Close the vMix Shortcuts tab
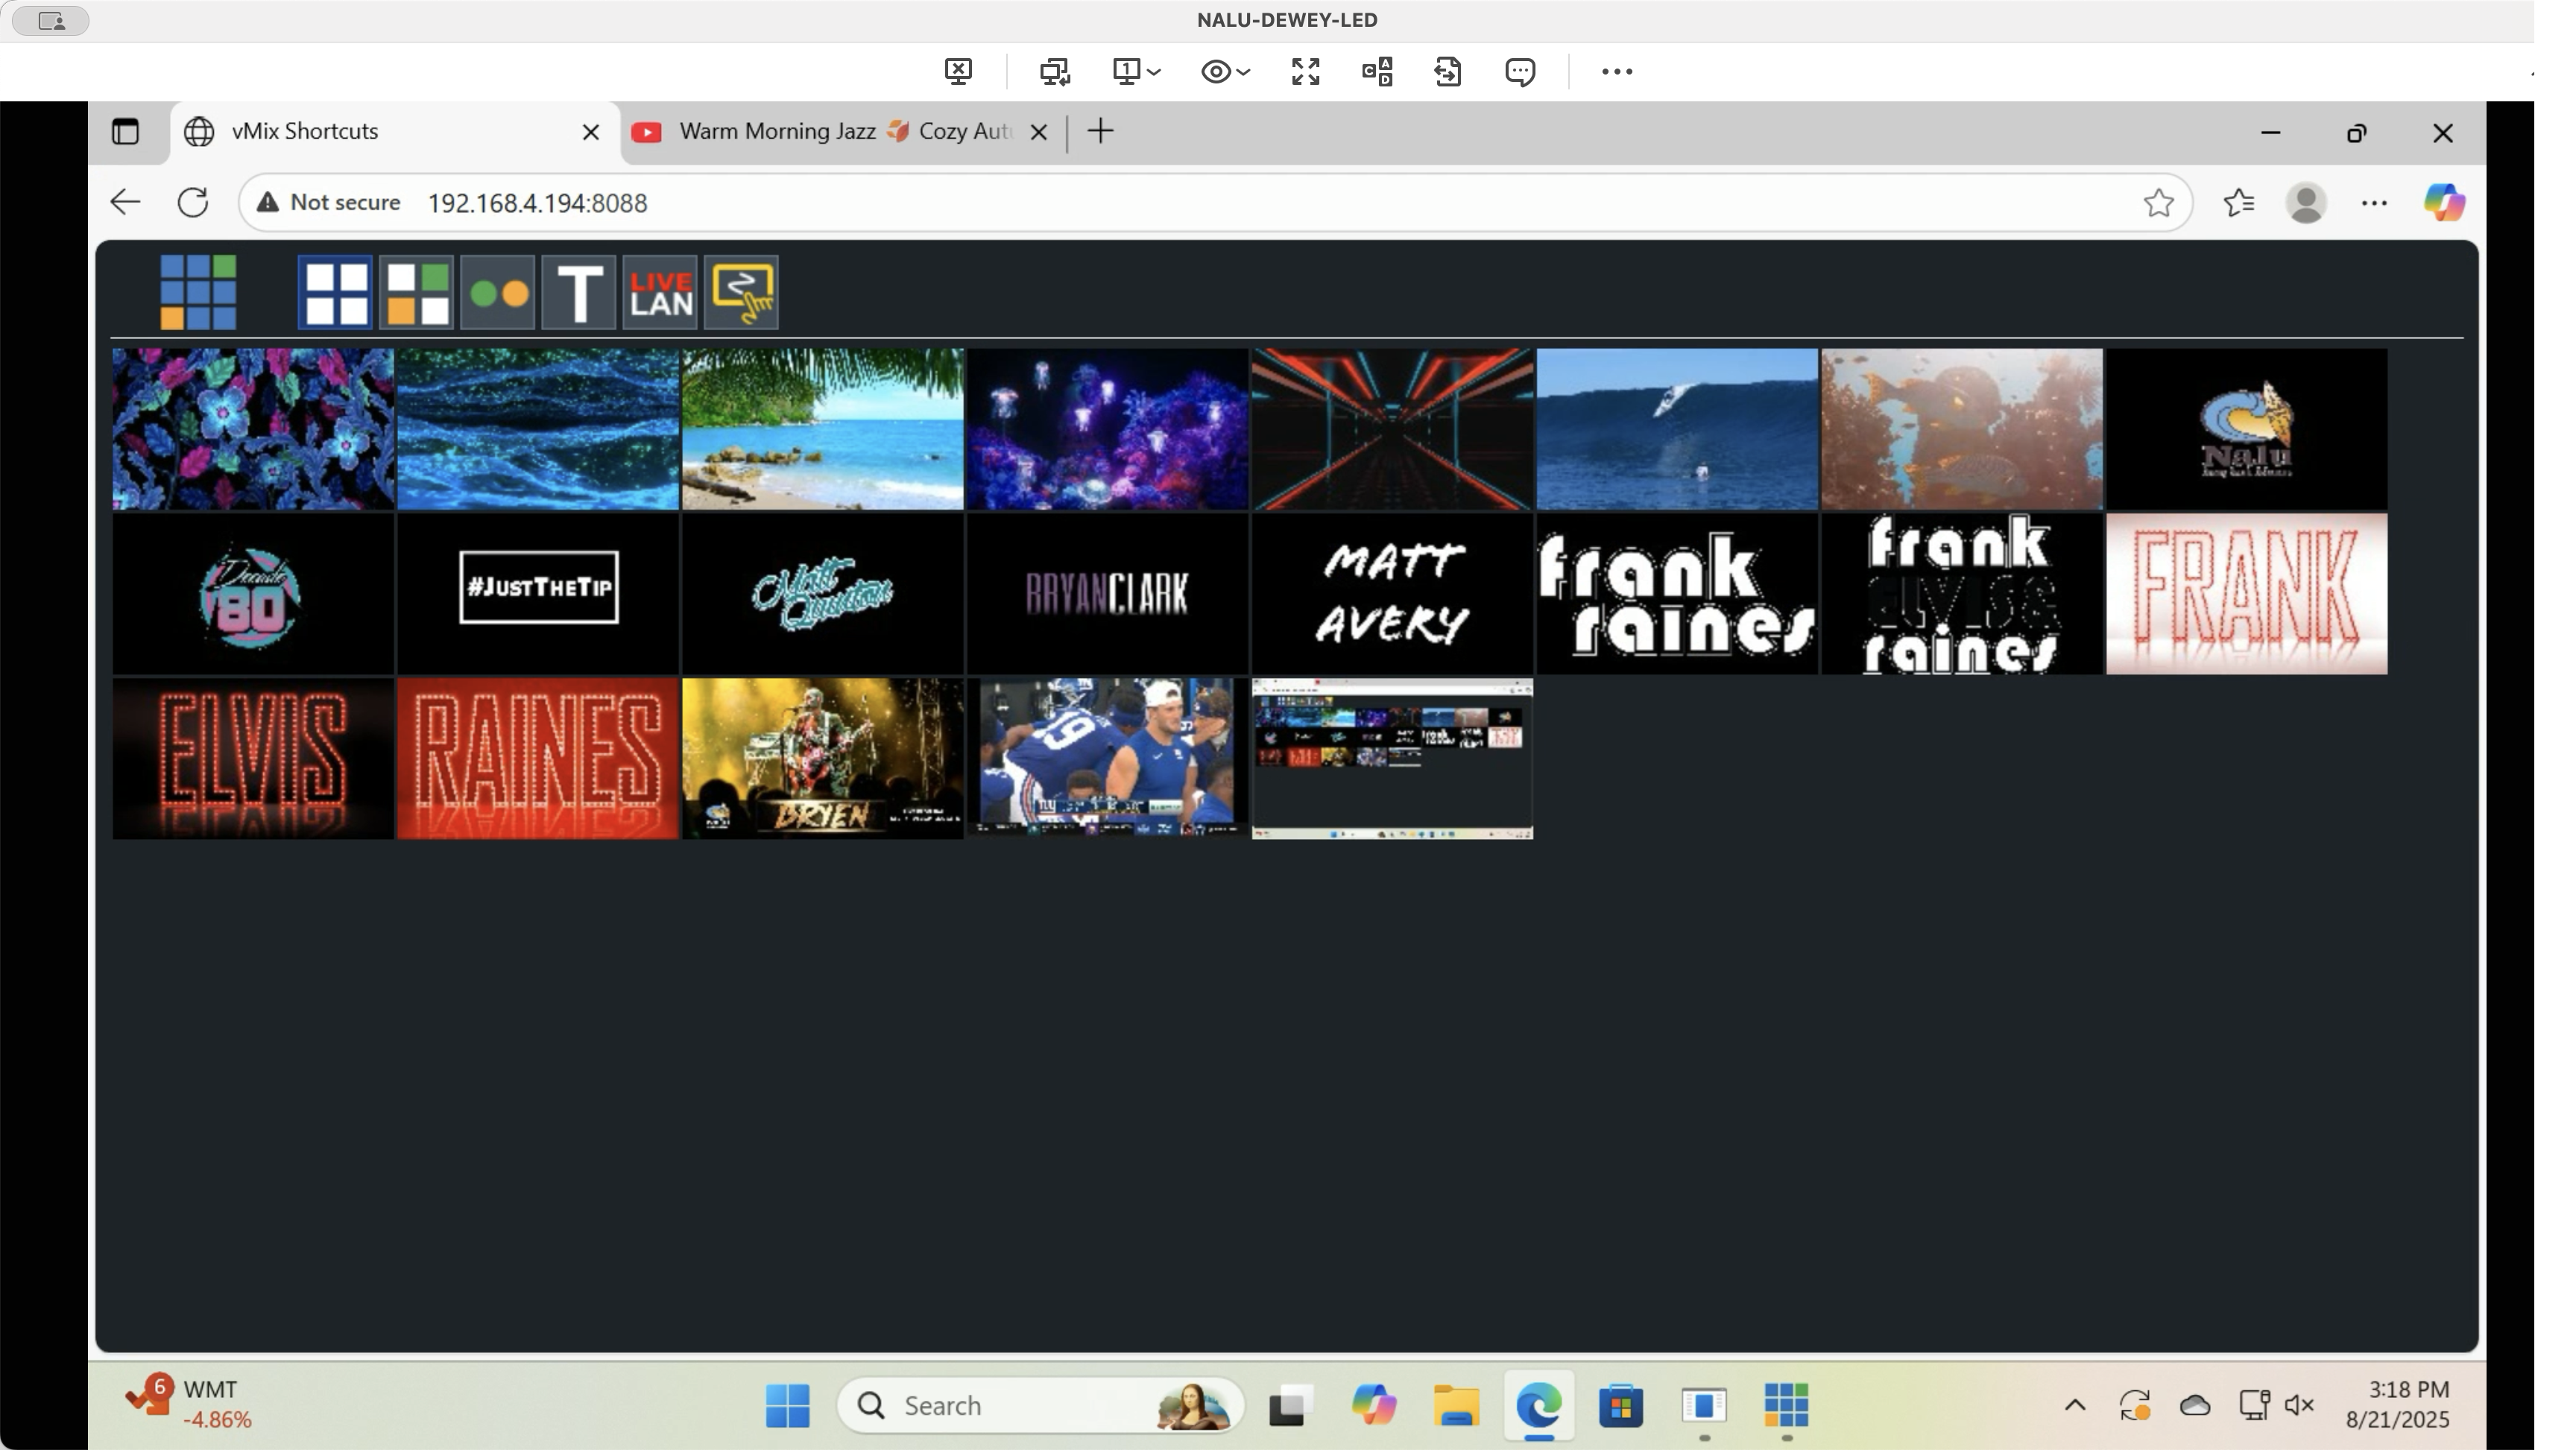 point(591,132)
